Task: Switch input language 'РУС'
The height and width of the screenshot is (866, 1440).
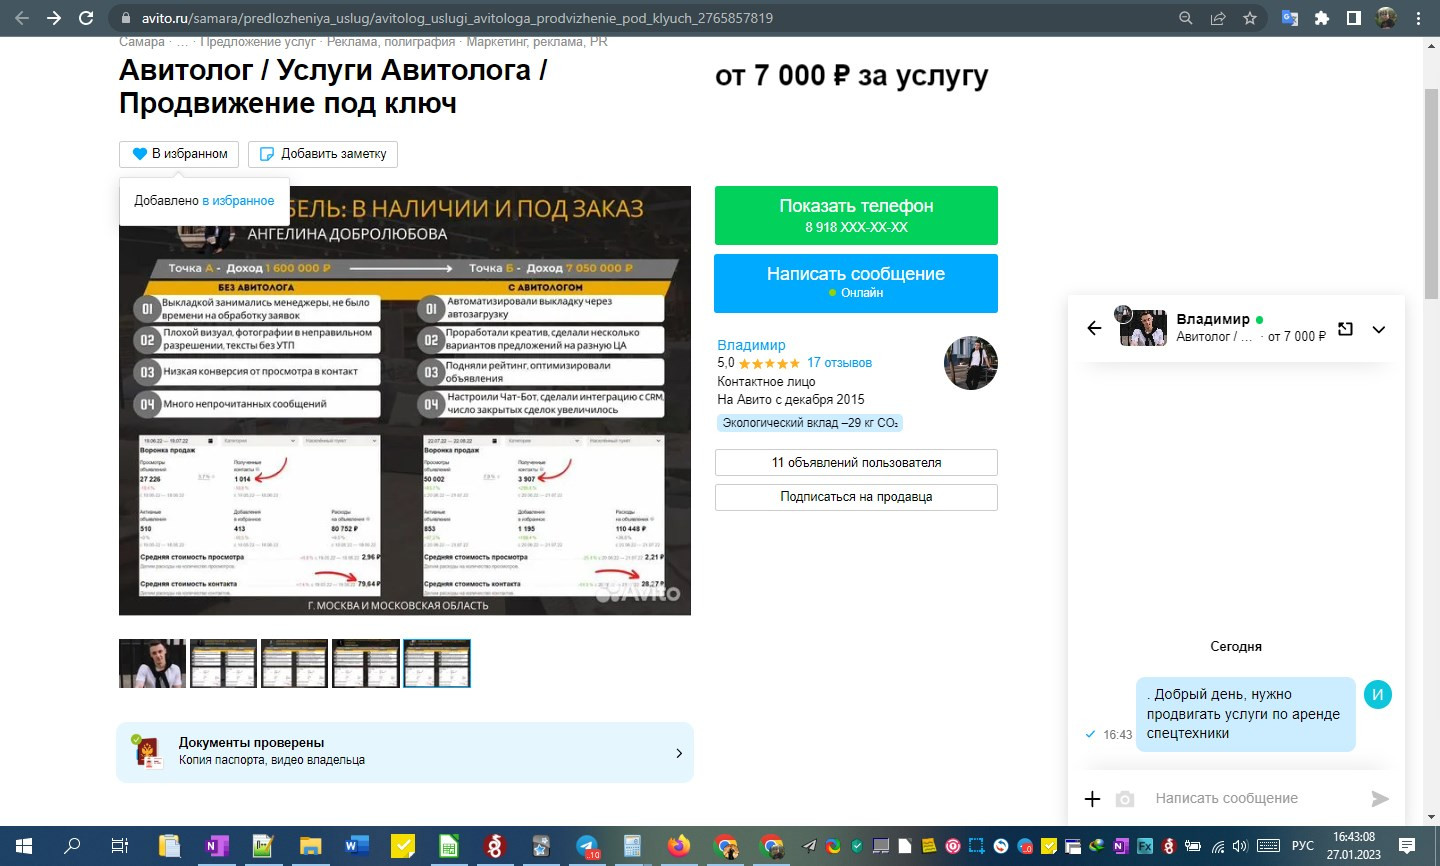Action: (1303, 846)
